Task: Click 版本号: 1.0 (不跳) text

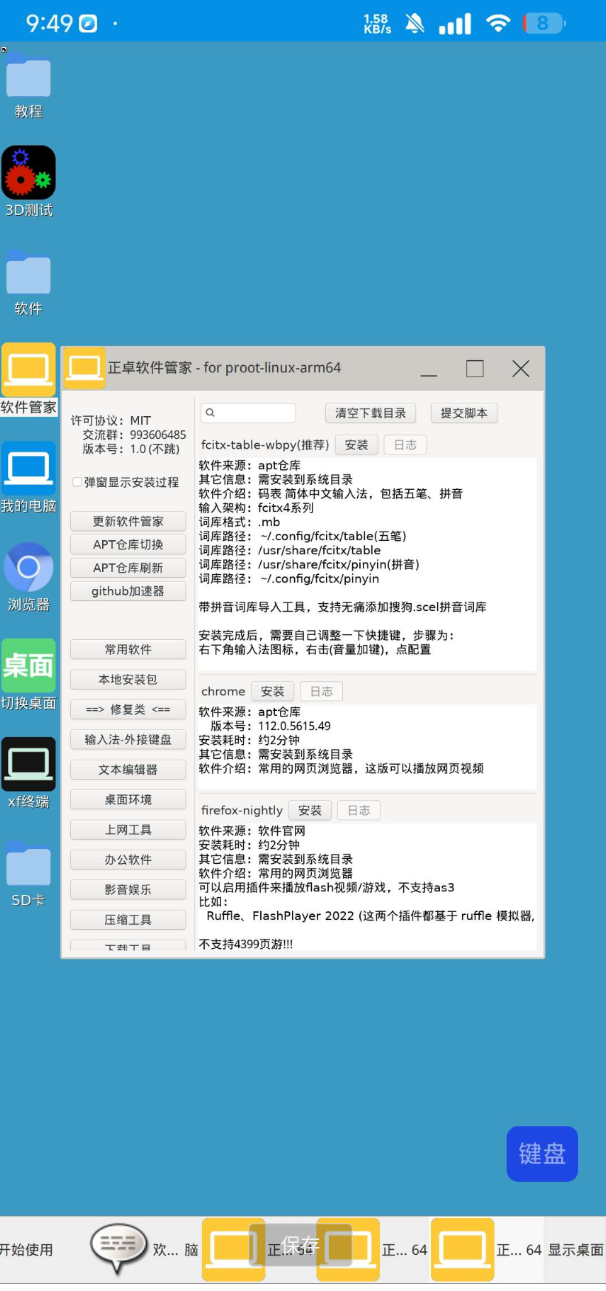Action: click(131, 449)
